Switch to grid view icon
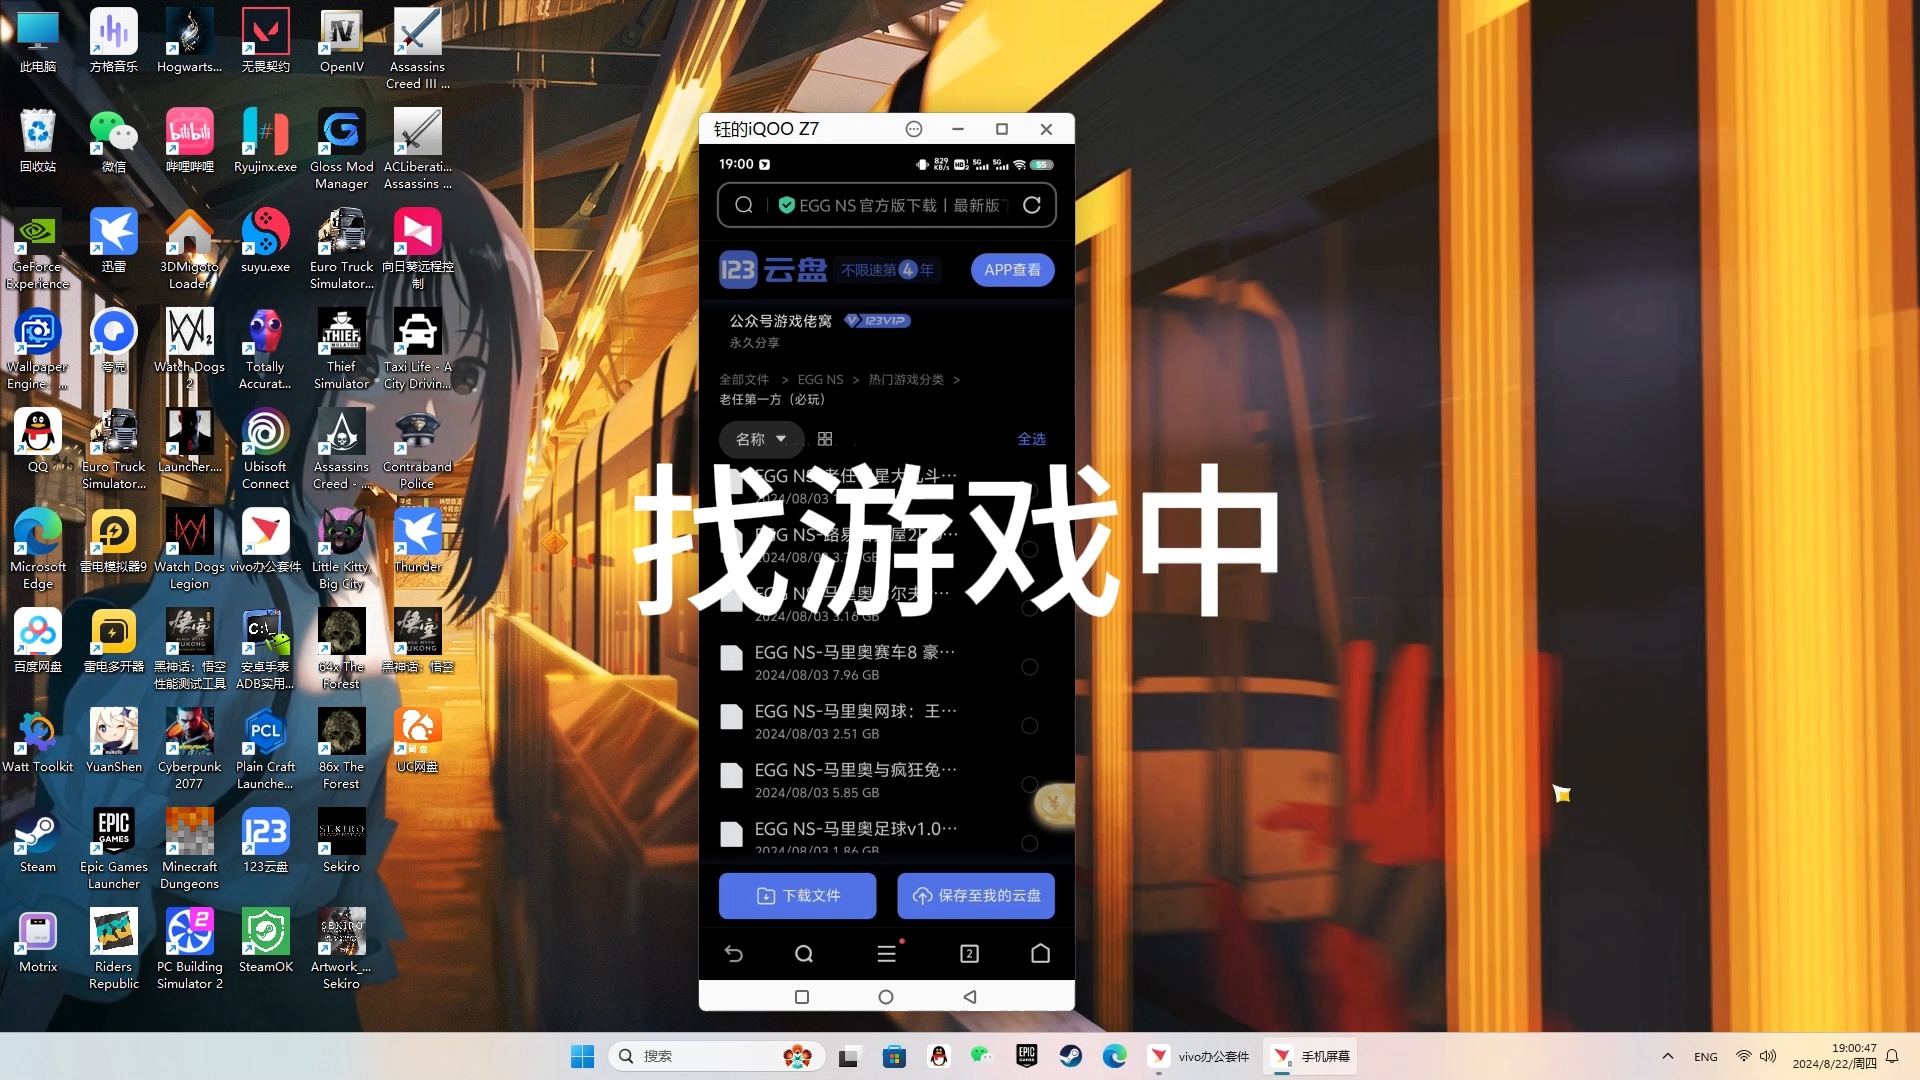This screenshot has width=1920, height=1080. (825, 439)
